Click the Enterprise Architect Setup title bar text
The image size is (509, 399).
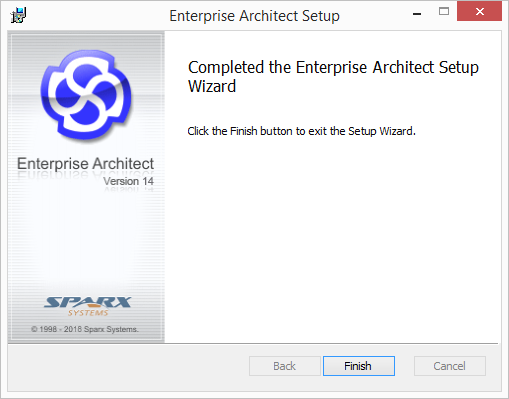tap(254, 16)
